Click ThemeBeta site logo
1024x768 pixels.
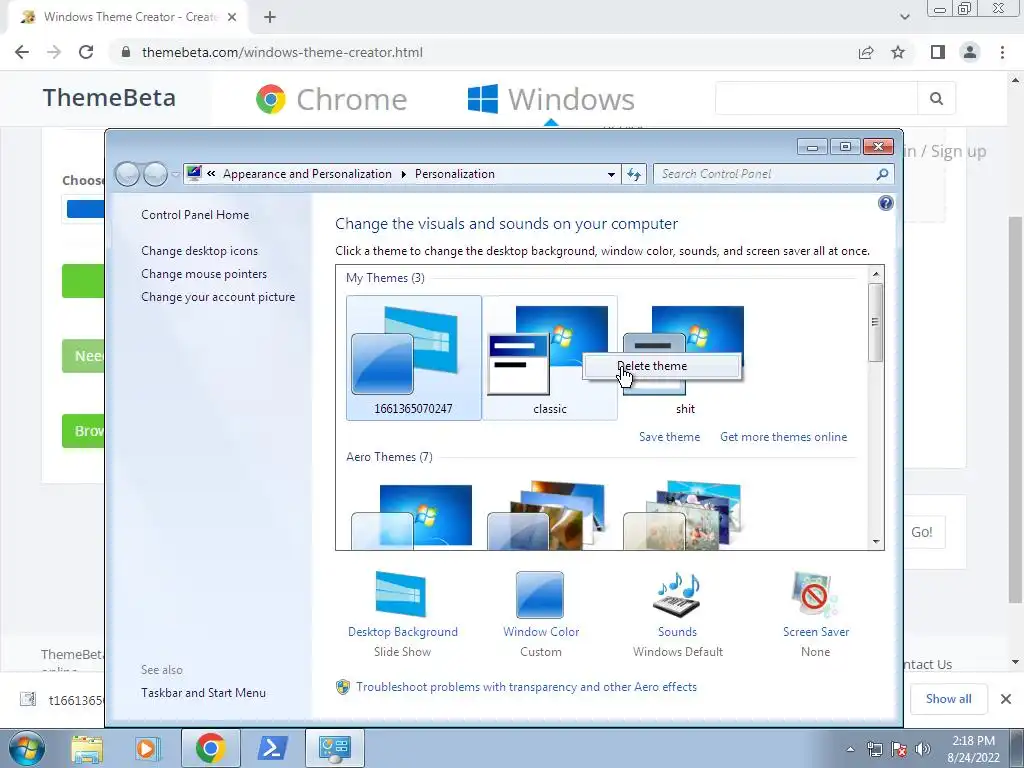[x=109, y=98]
